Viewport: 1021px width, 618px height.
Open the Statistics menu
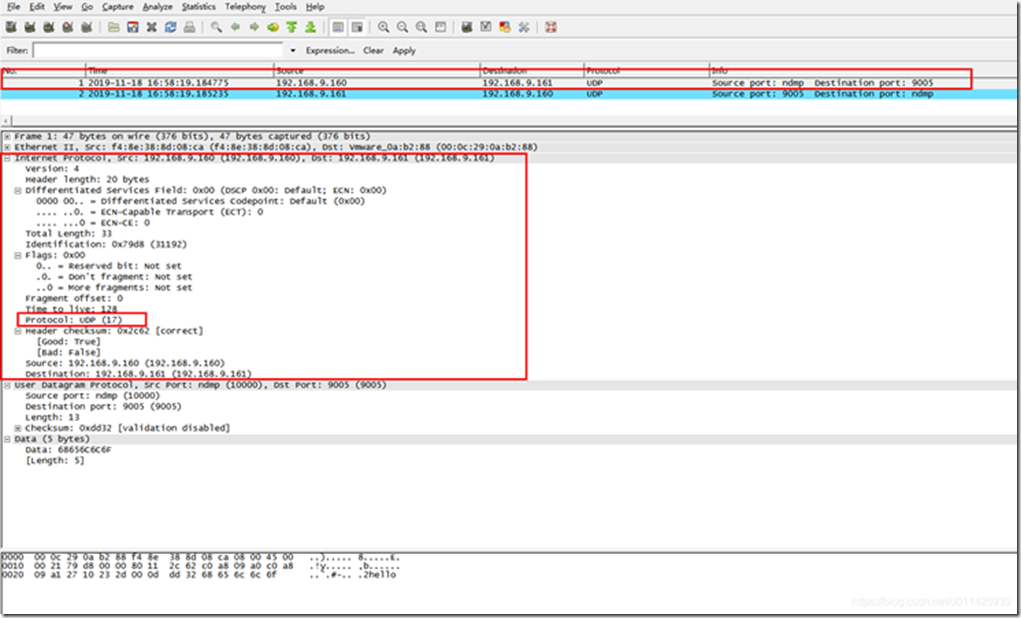(199, 7)
